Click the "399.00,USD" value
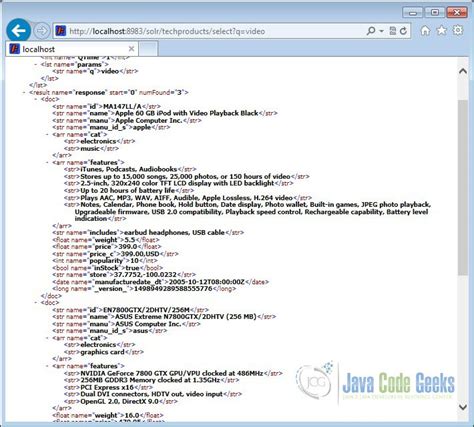This screenshot has height=427, width=474. [x=140, y=254]
